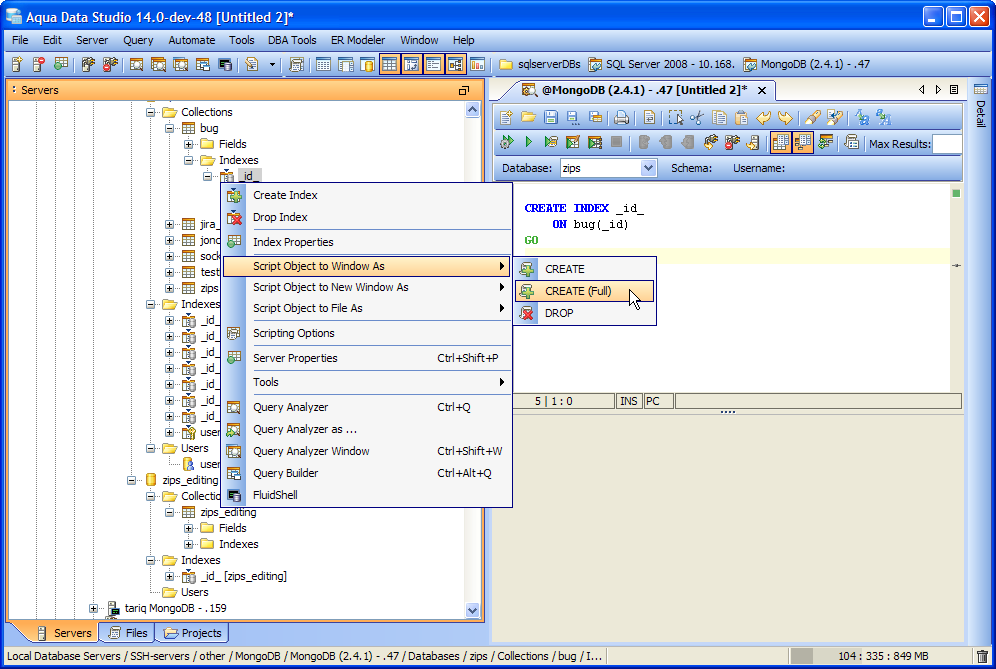
Task: Maximize the Servers panel using its restore icon
Action: pos(464,90)
